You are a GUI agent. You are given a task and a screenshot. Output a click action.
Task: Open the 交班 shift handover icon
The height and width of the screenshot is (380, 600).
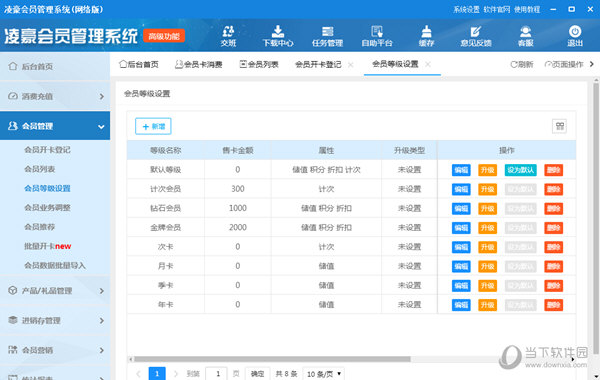click(228, 36)
